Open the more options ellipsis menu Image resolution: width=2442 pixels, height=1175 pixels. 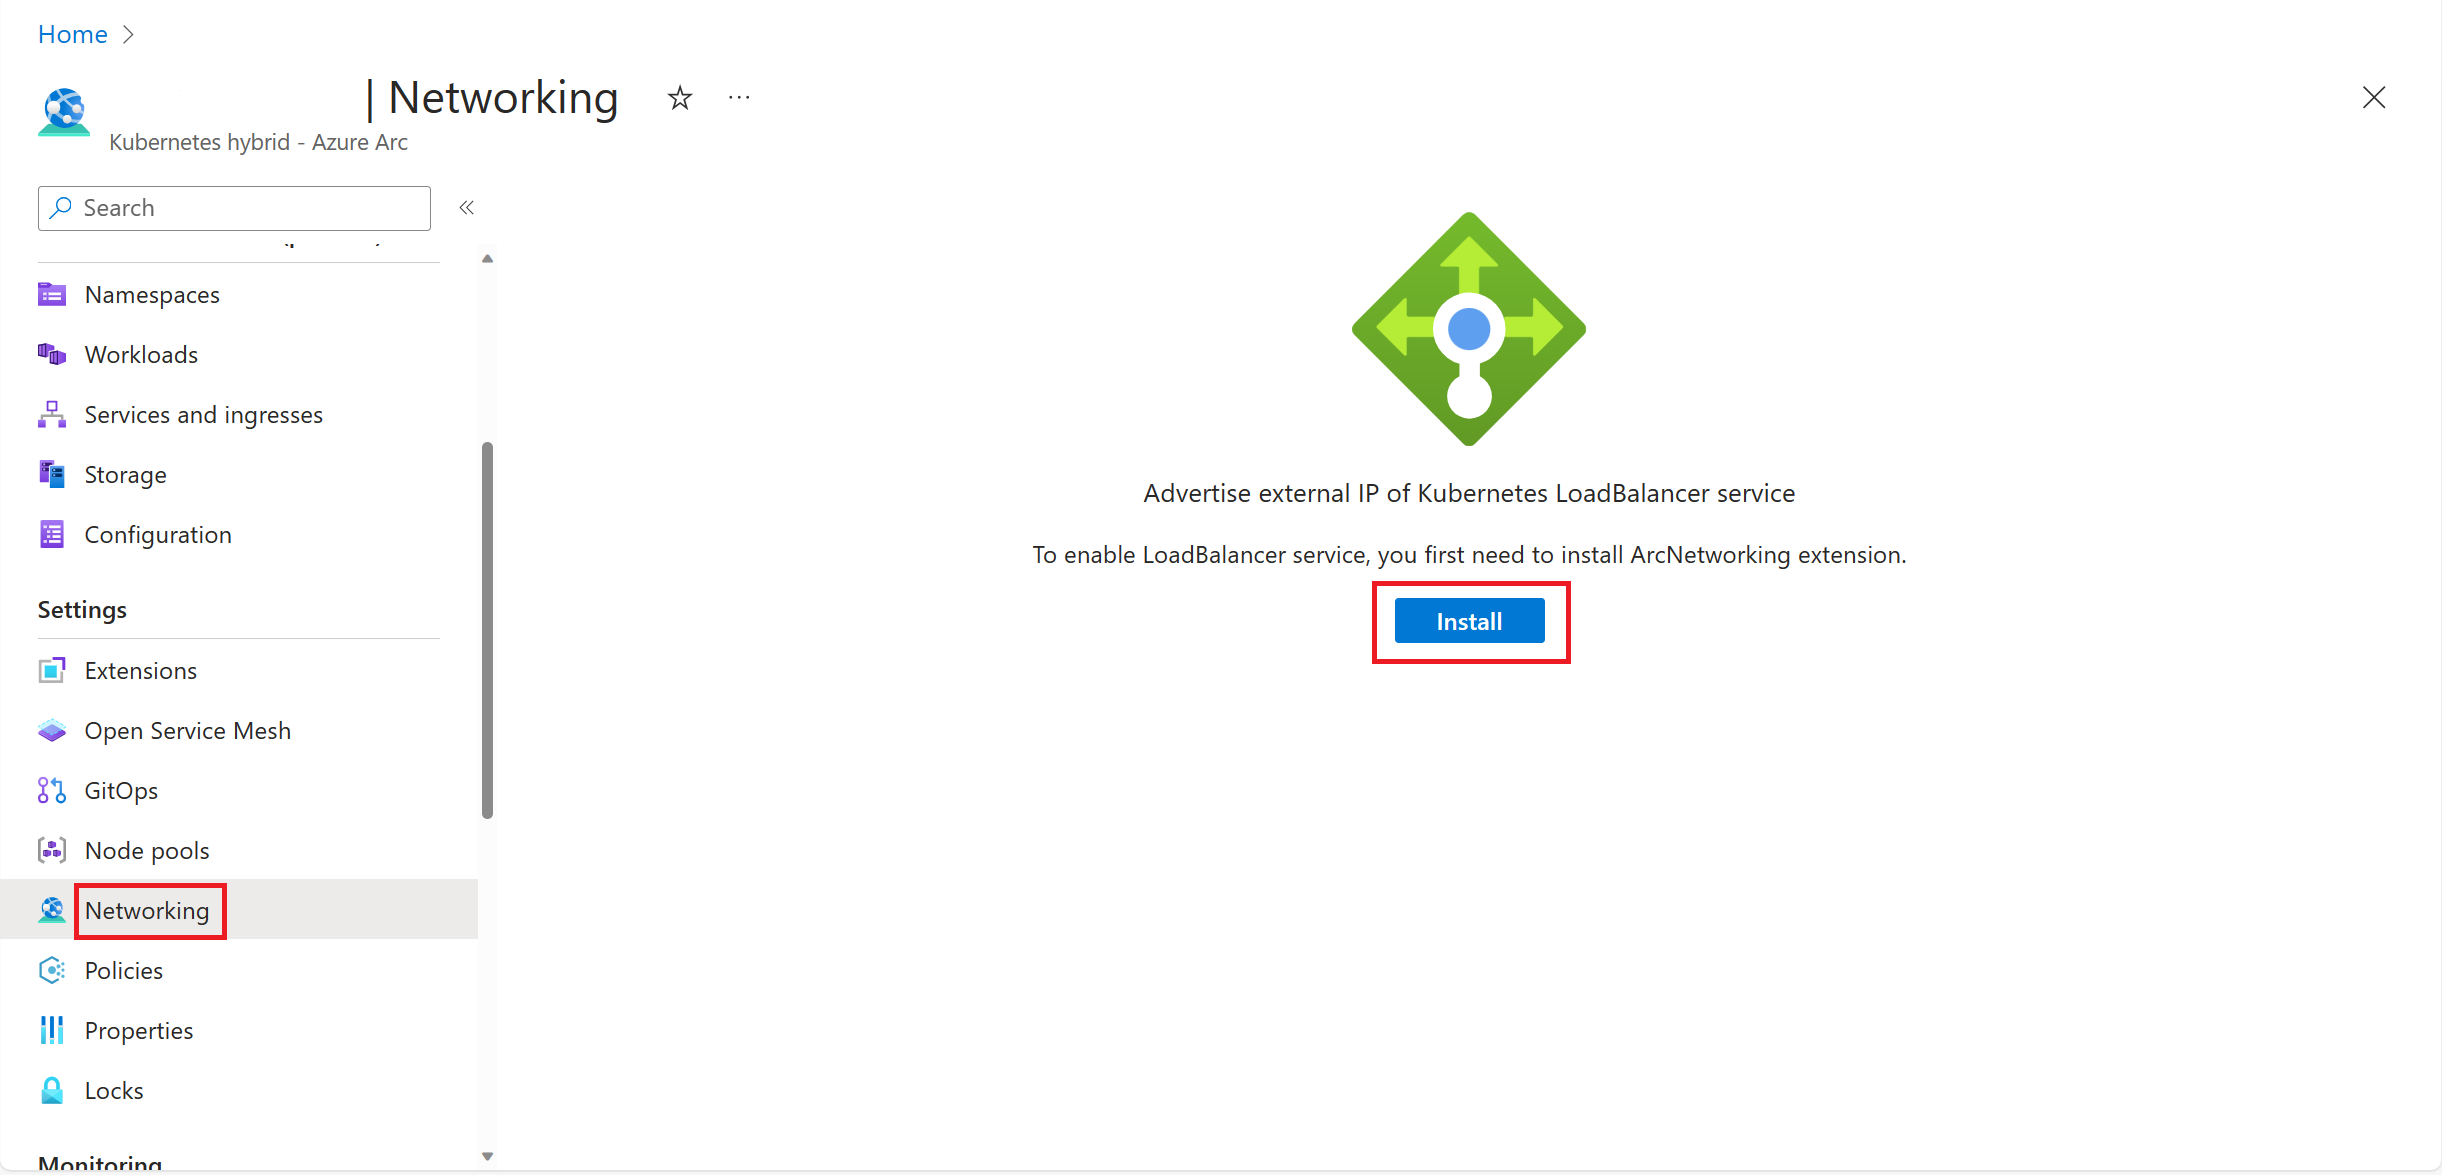click(x=739, y=98)
